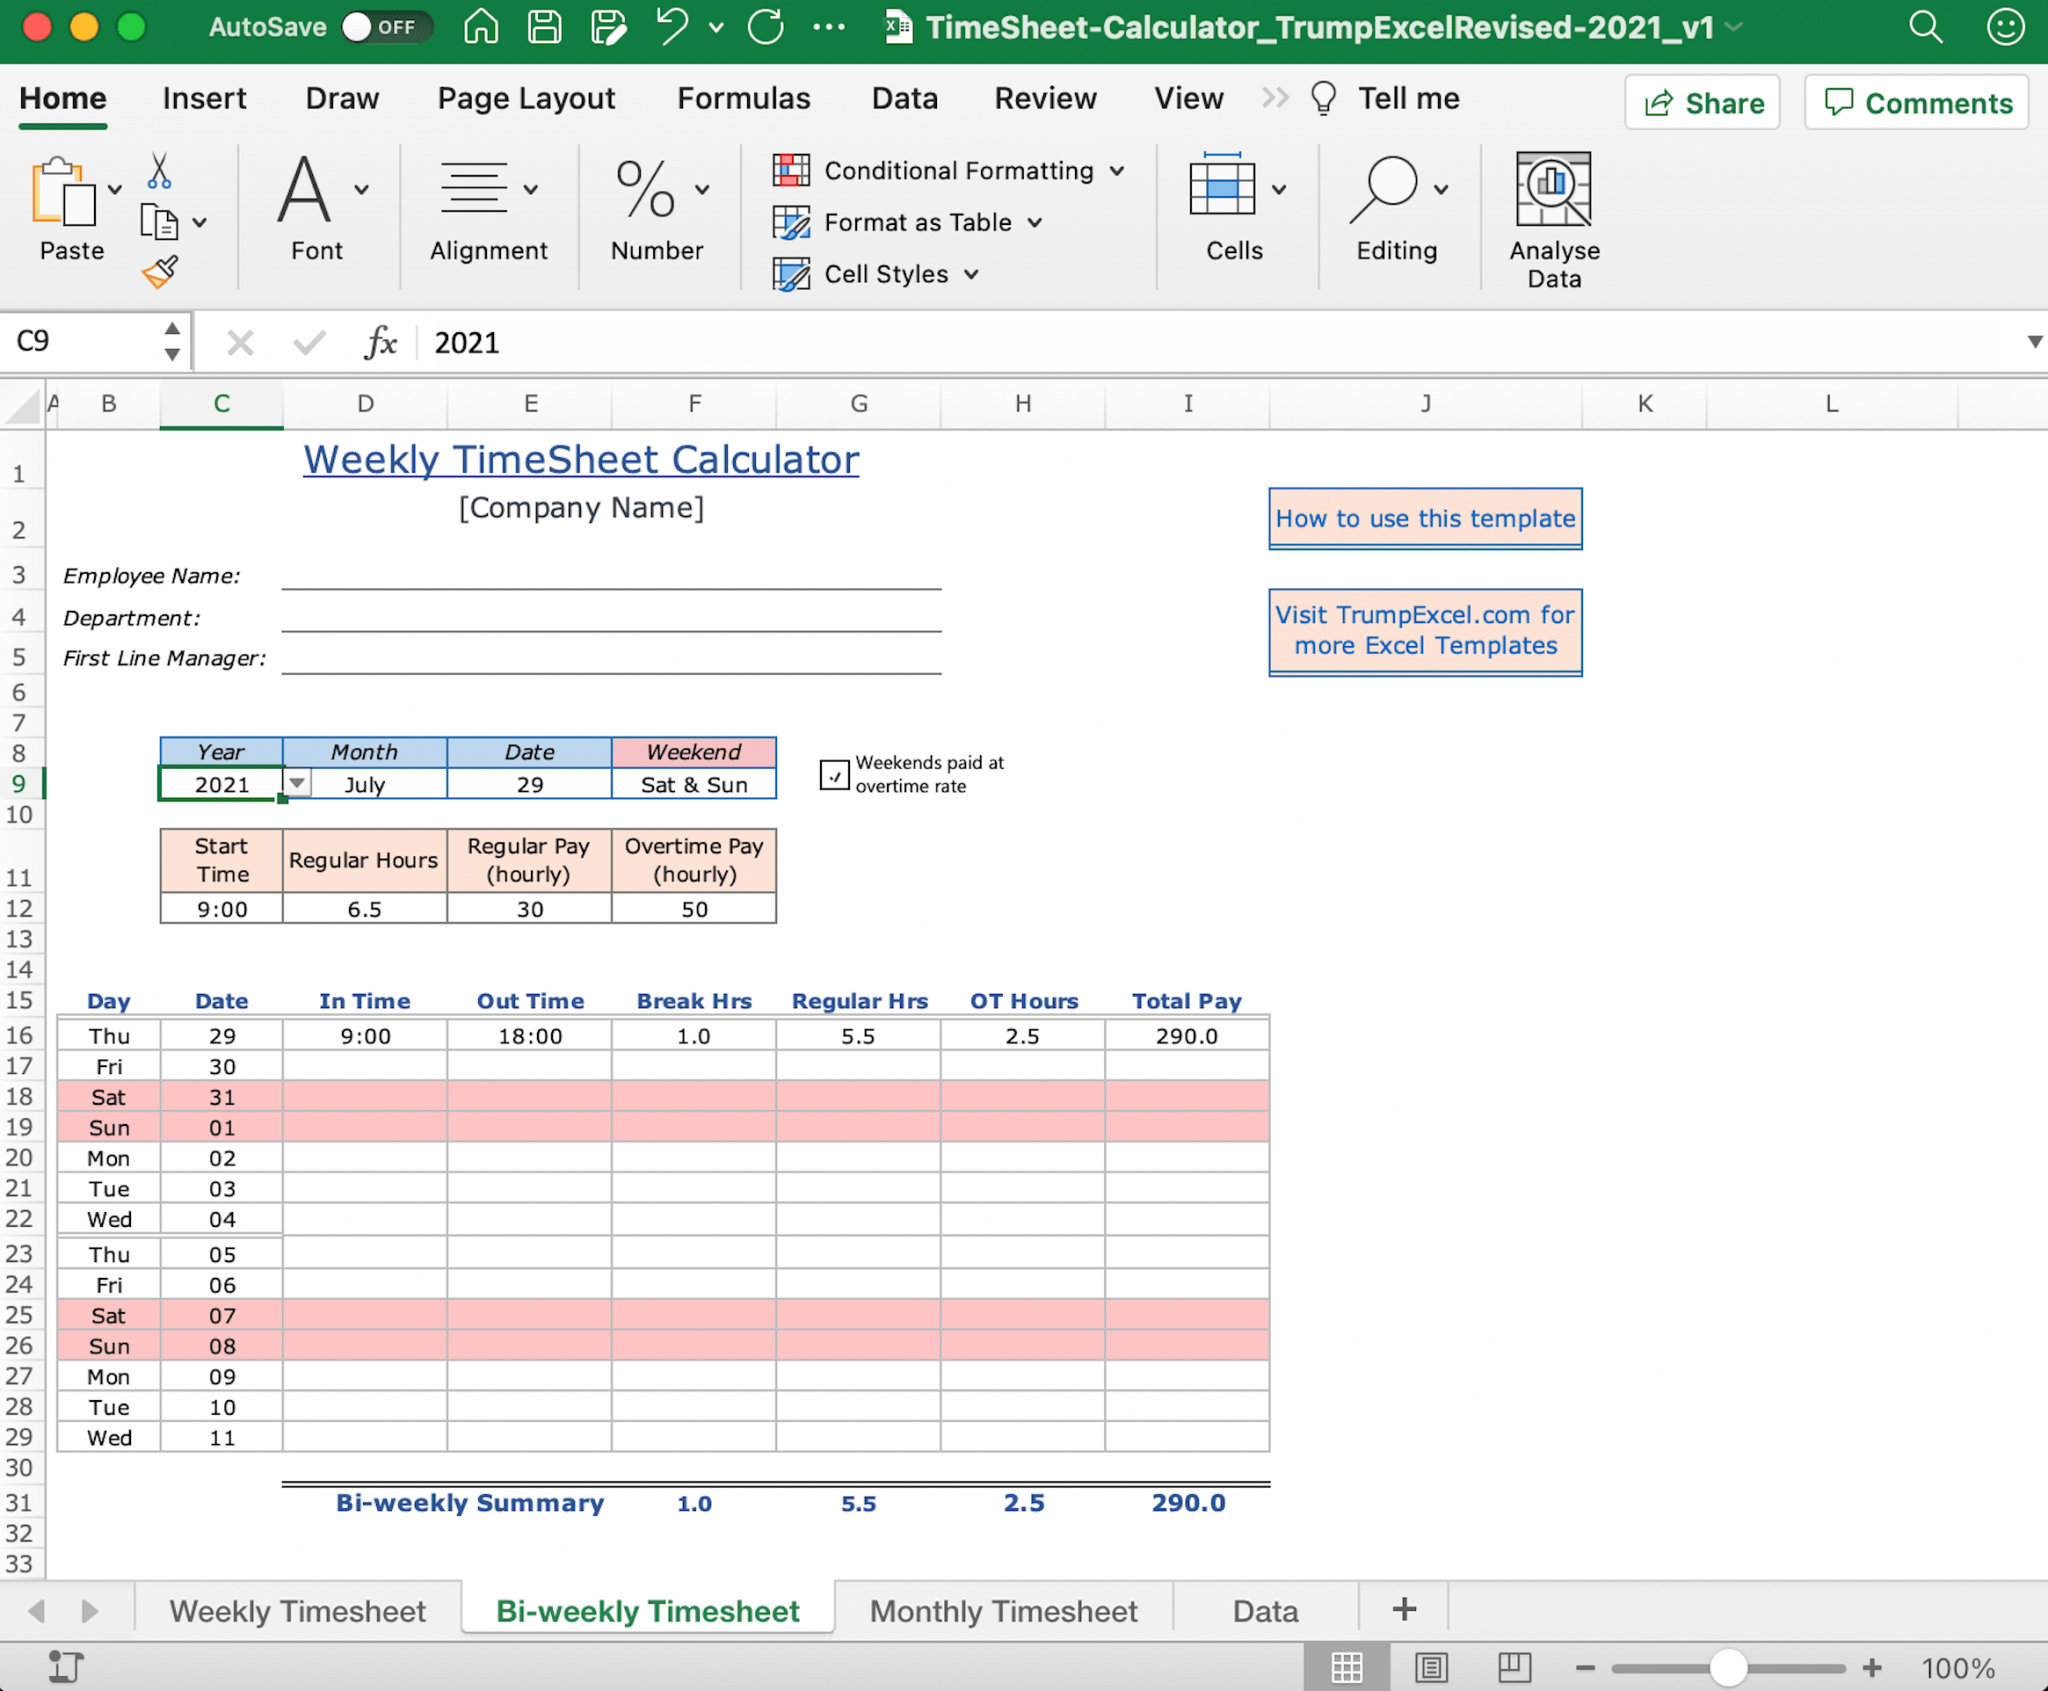This screenshot has height=1691, width=2048.
Task: Switch to Page Layout view icon
Action: pyautogui.click(x=1431, y=1667)
